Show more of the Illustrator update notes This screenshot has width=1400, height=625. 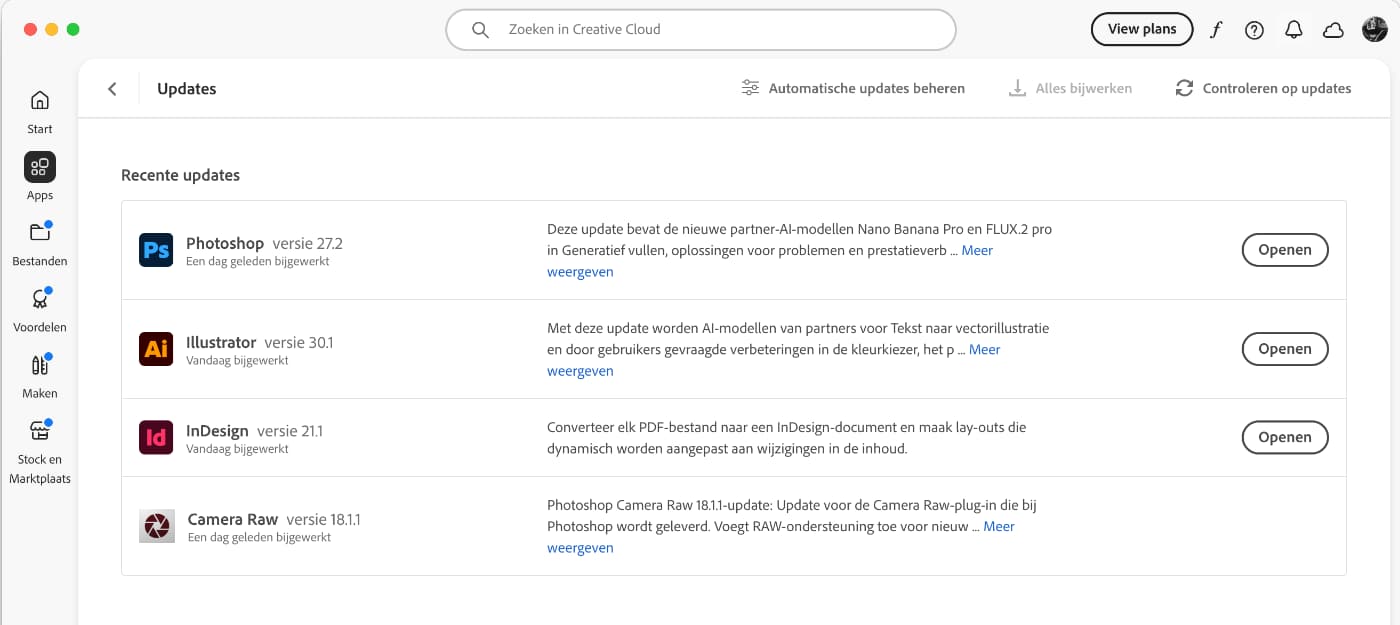click(580, 370)
